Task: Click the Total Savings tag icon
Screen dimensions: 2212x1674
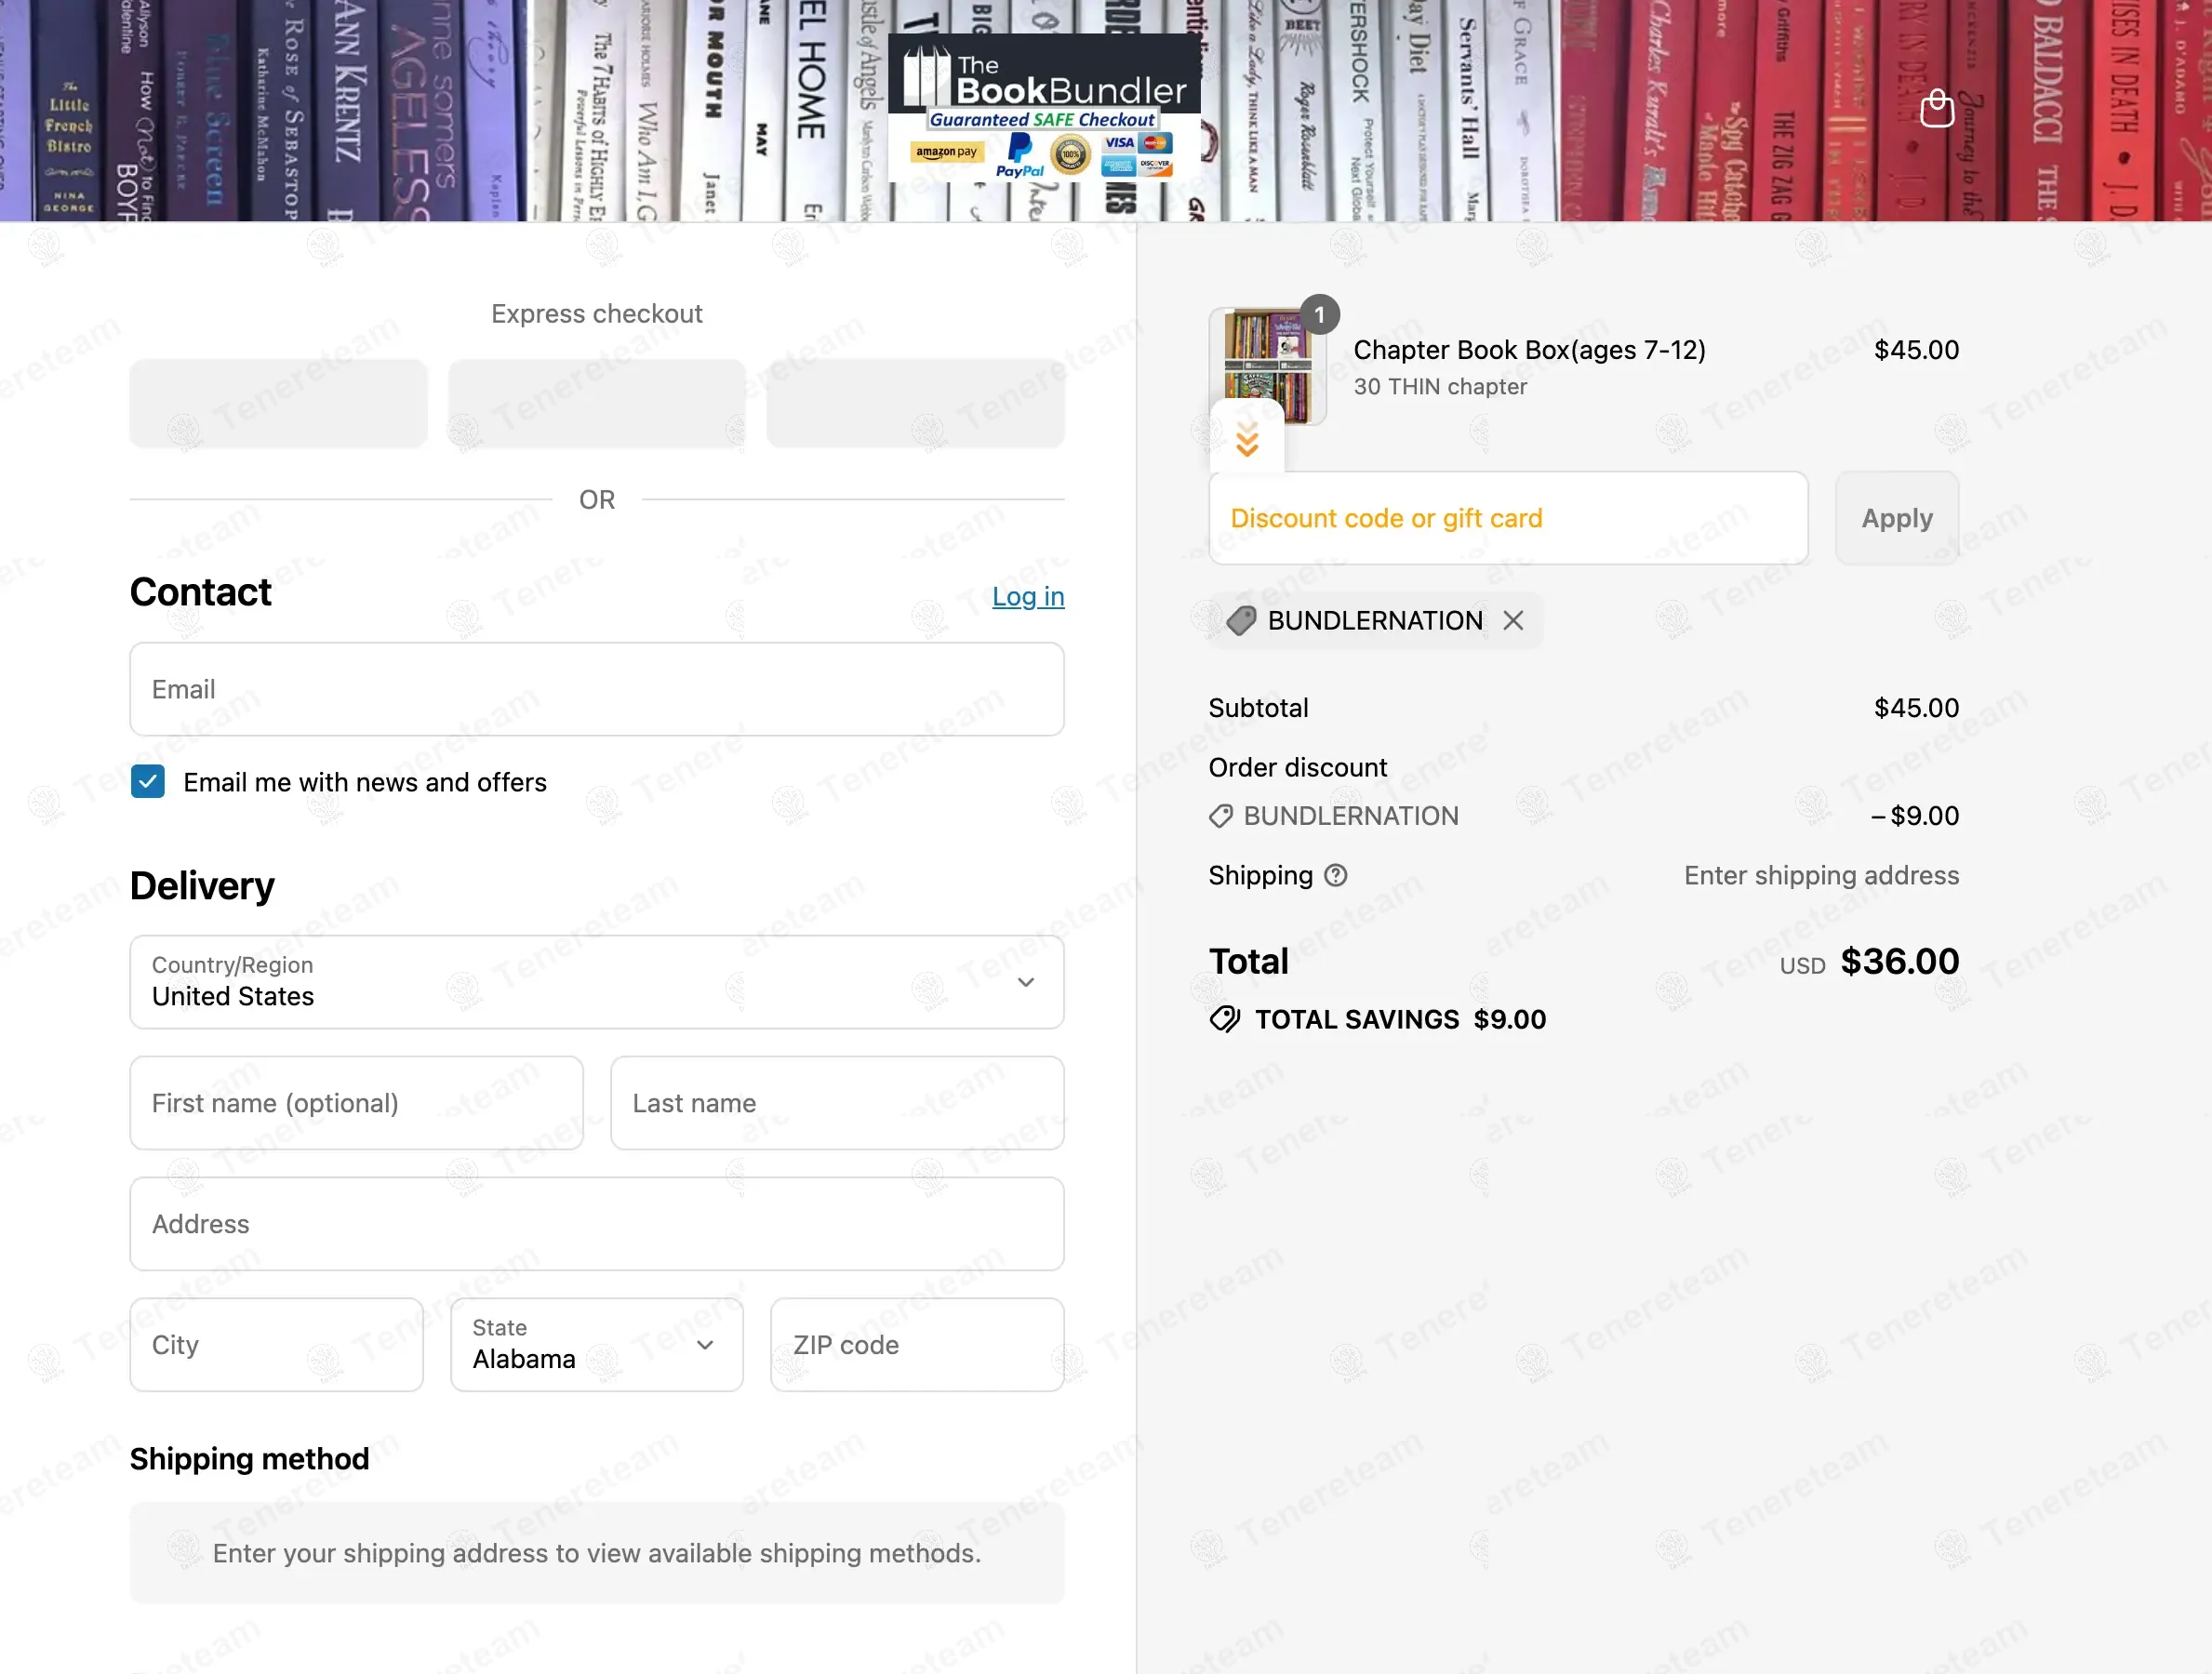Action: click(1224, 1020)
